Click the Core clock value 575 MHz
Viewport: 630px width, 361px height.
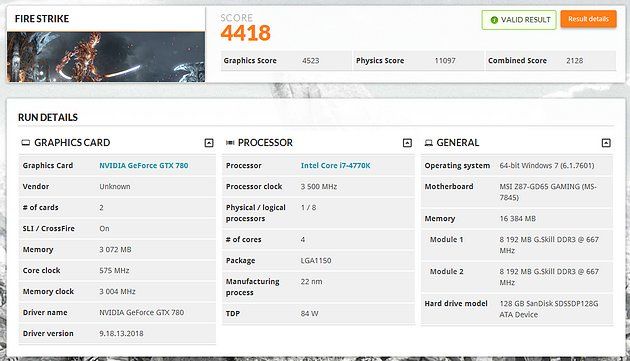(114, 271)
